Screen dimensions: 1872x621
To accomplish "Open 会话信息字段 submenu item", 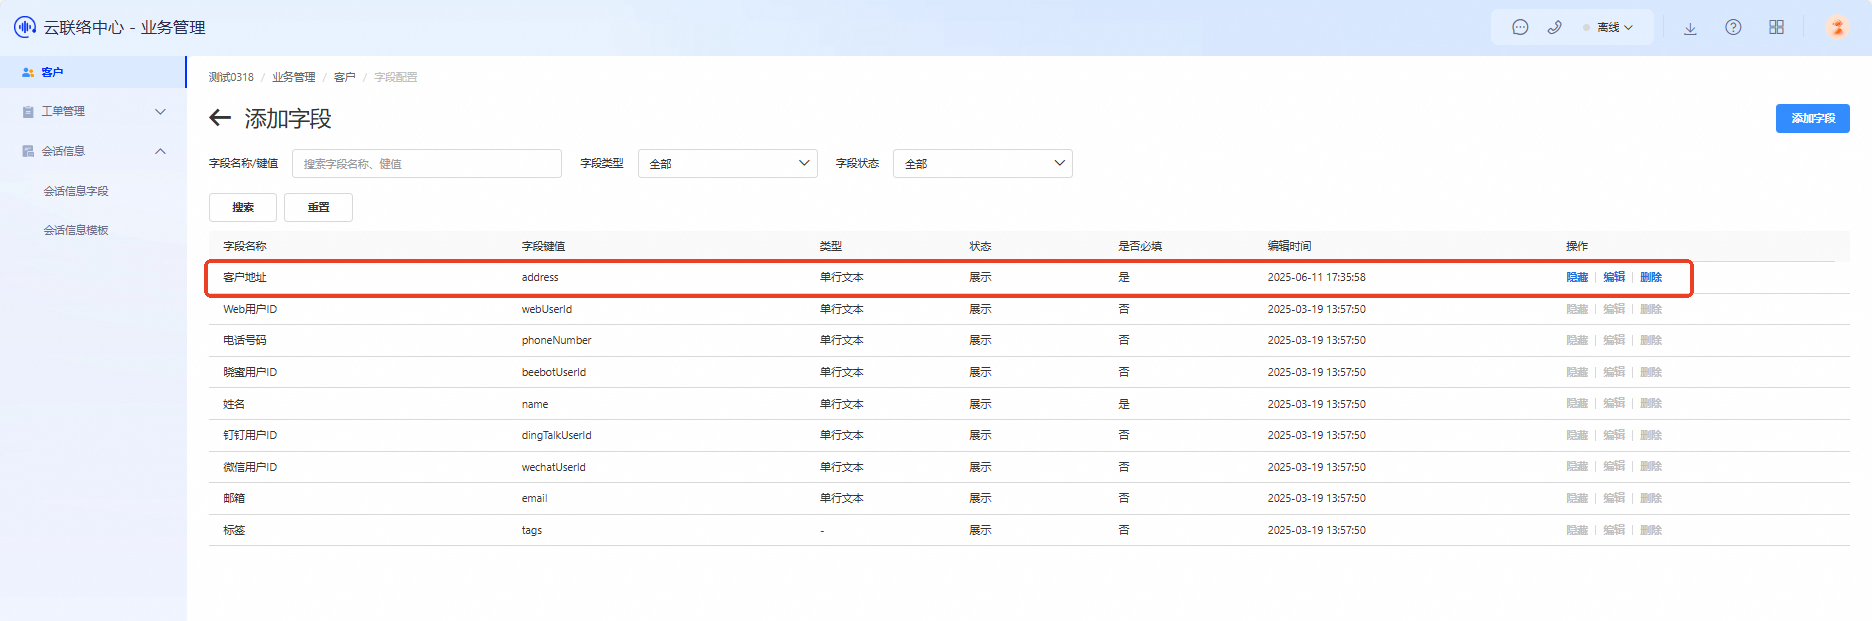I will 76,191.
